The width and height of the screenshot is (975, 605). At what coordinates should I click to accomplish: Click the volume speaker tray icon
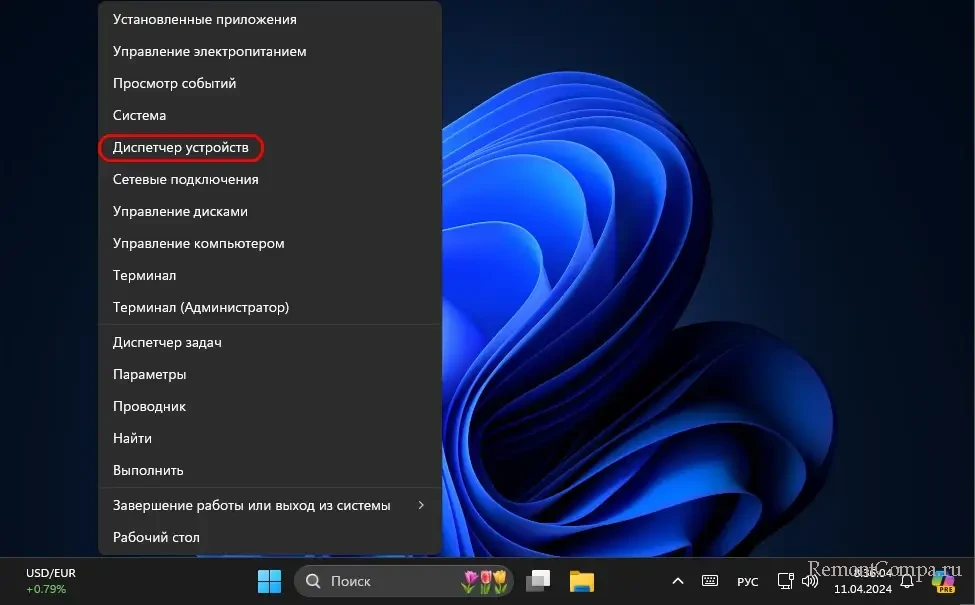pos(810,581)
